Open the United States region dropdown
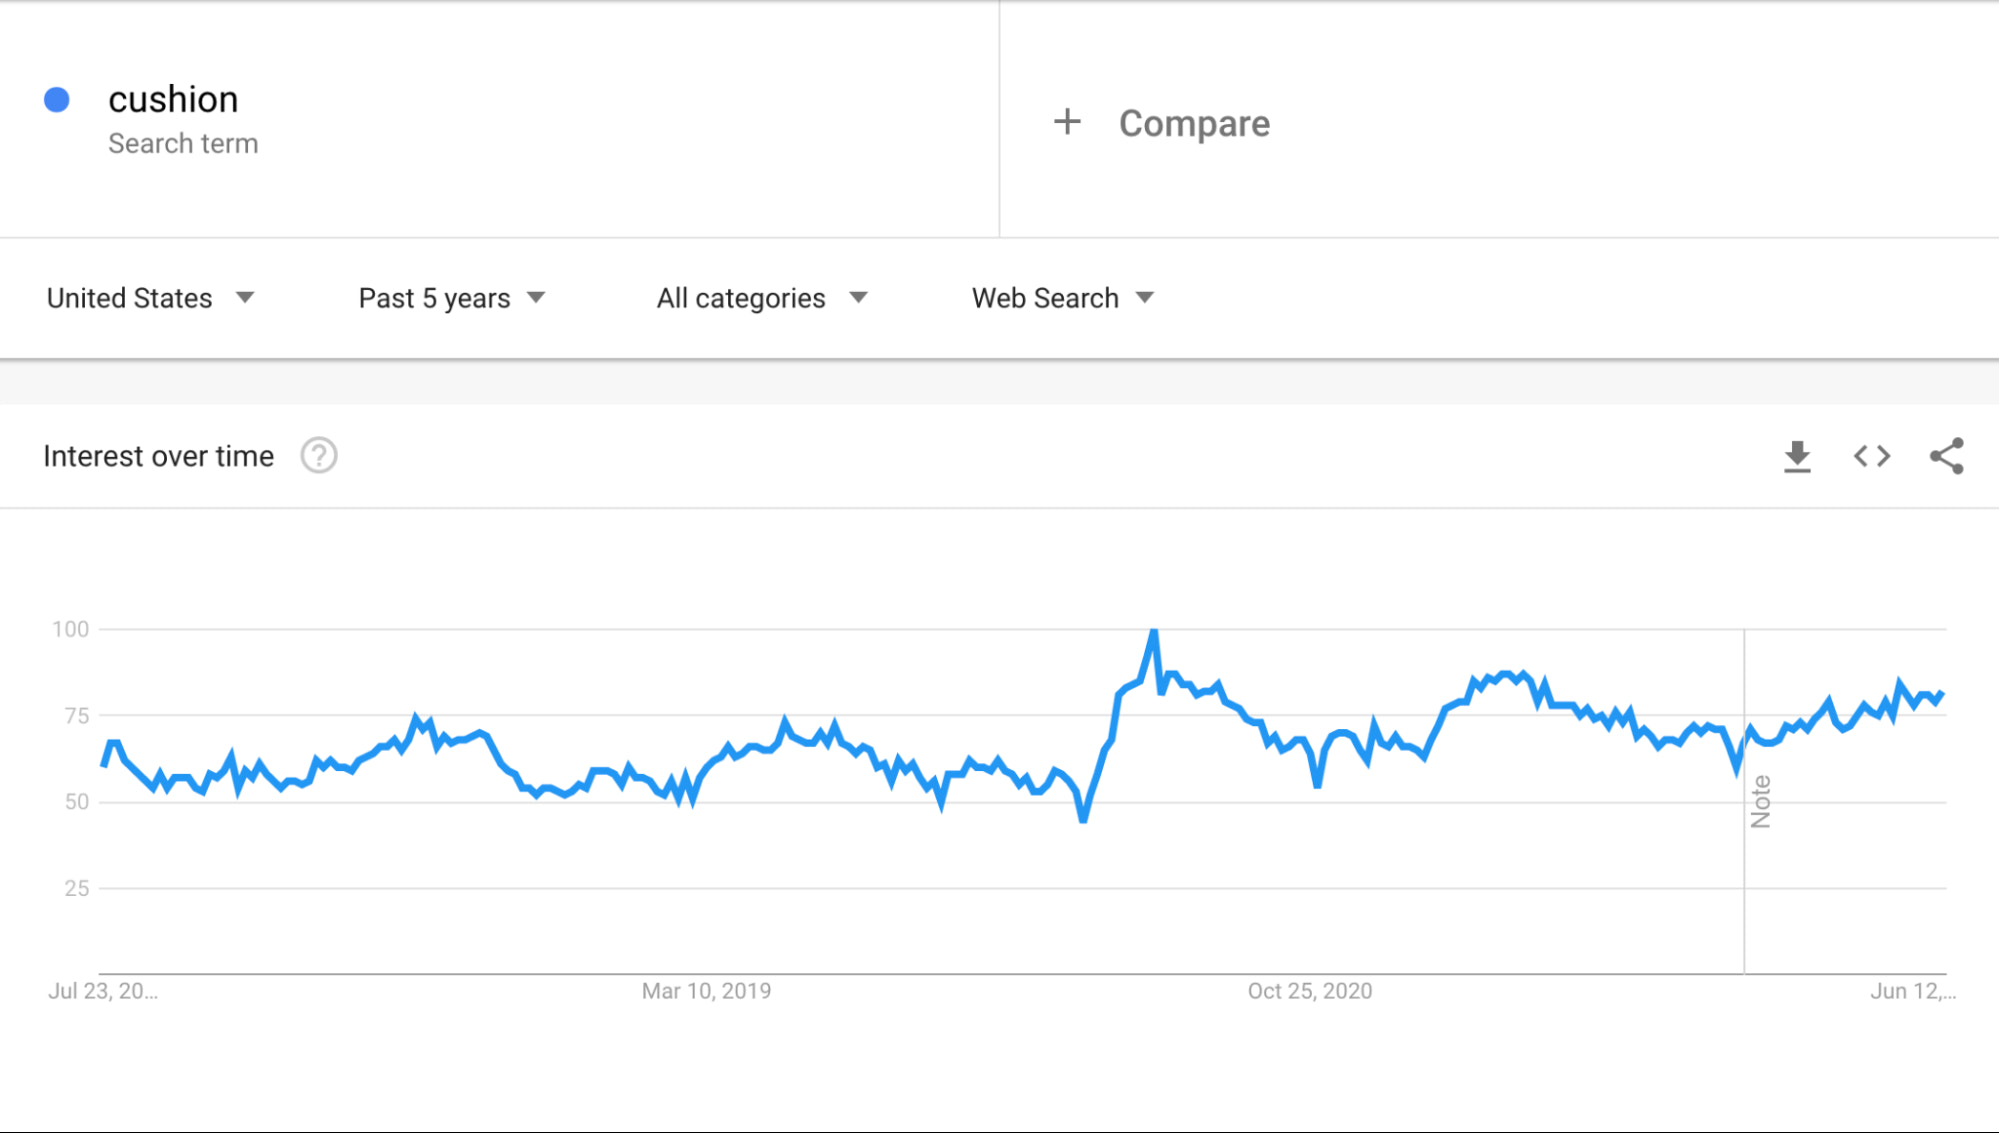Image resolution: width=1999 pixels, height=1133 pixels. point(150,298)
